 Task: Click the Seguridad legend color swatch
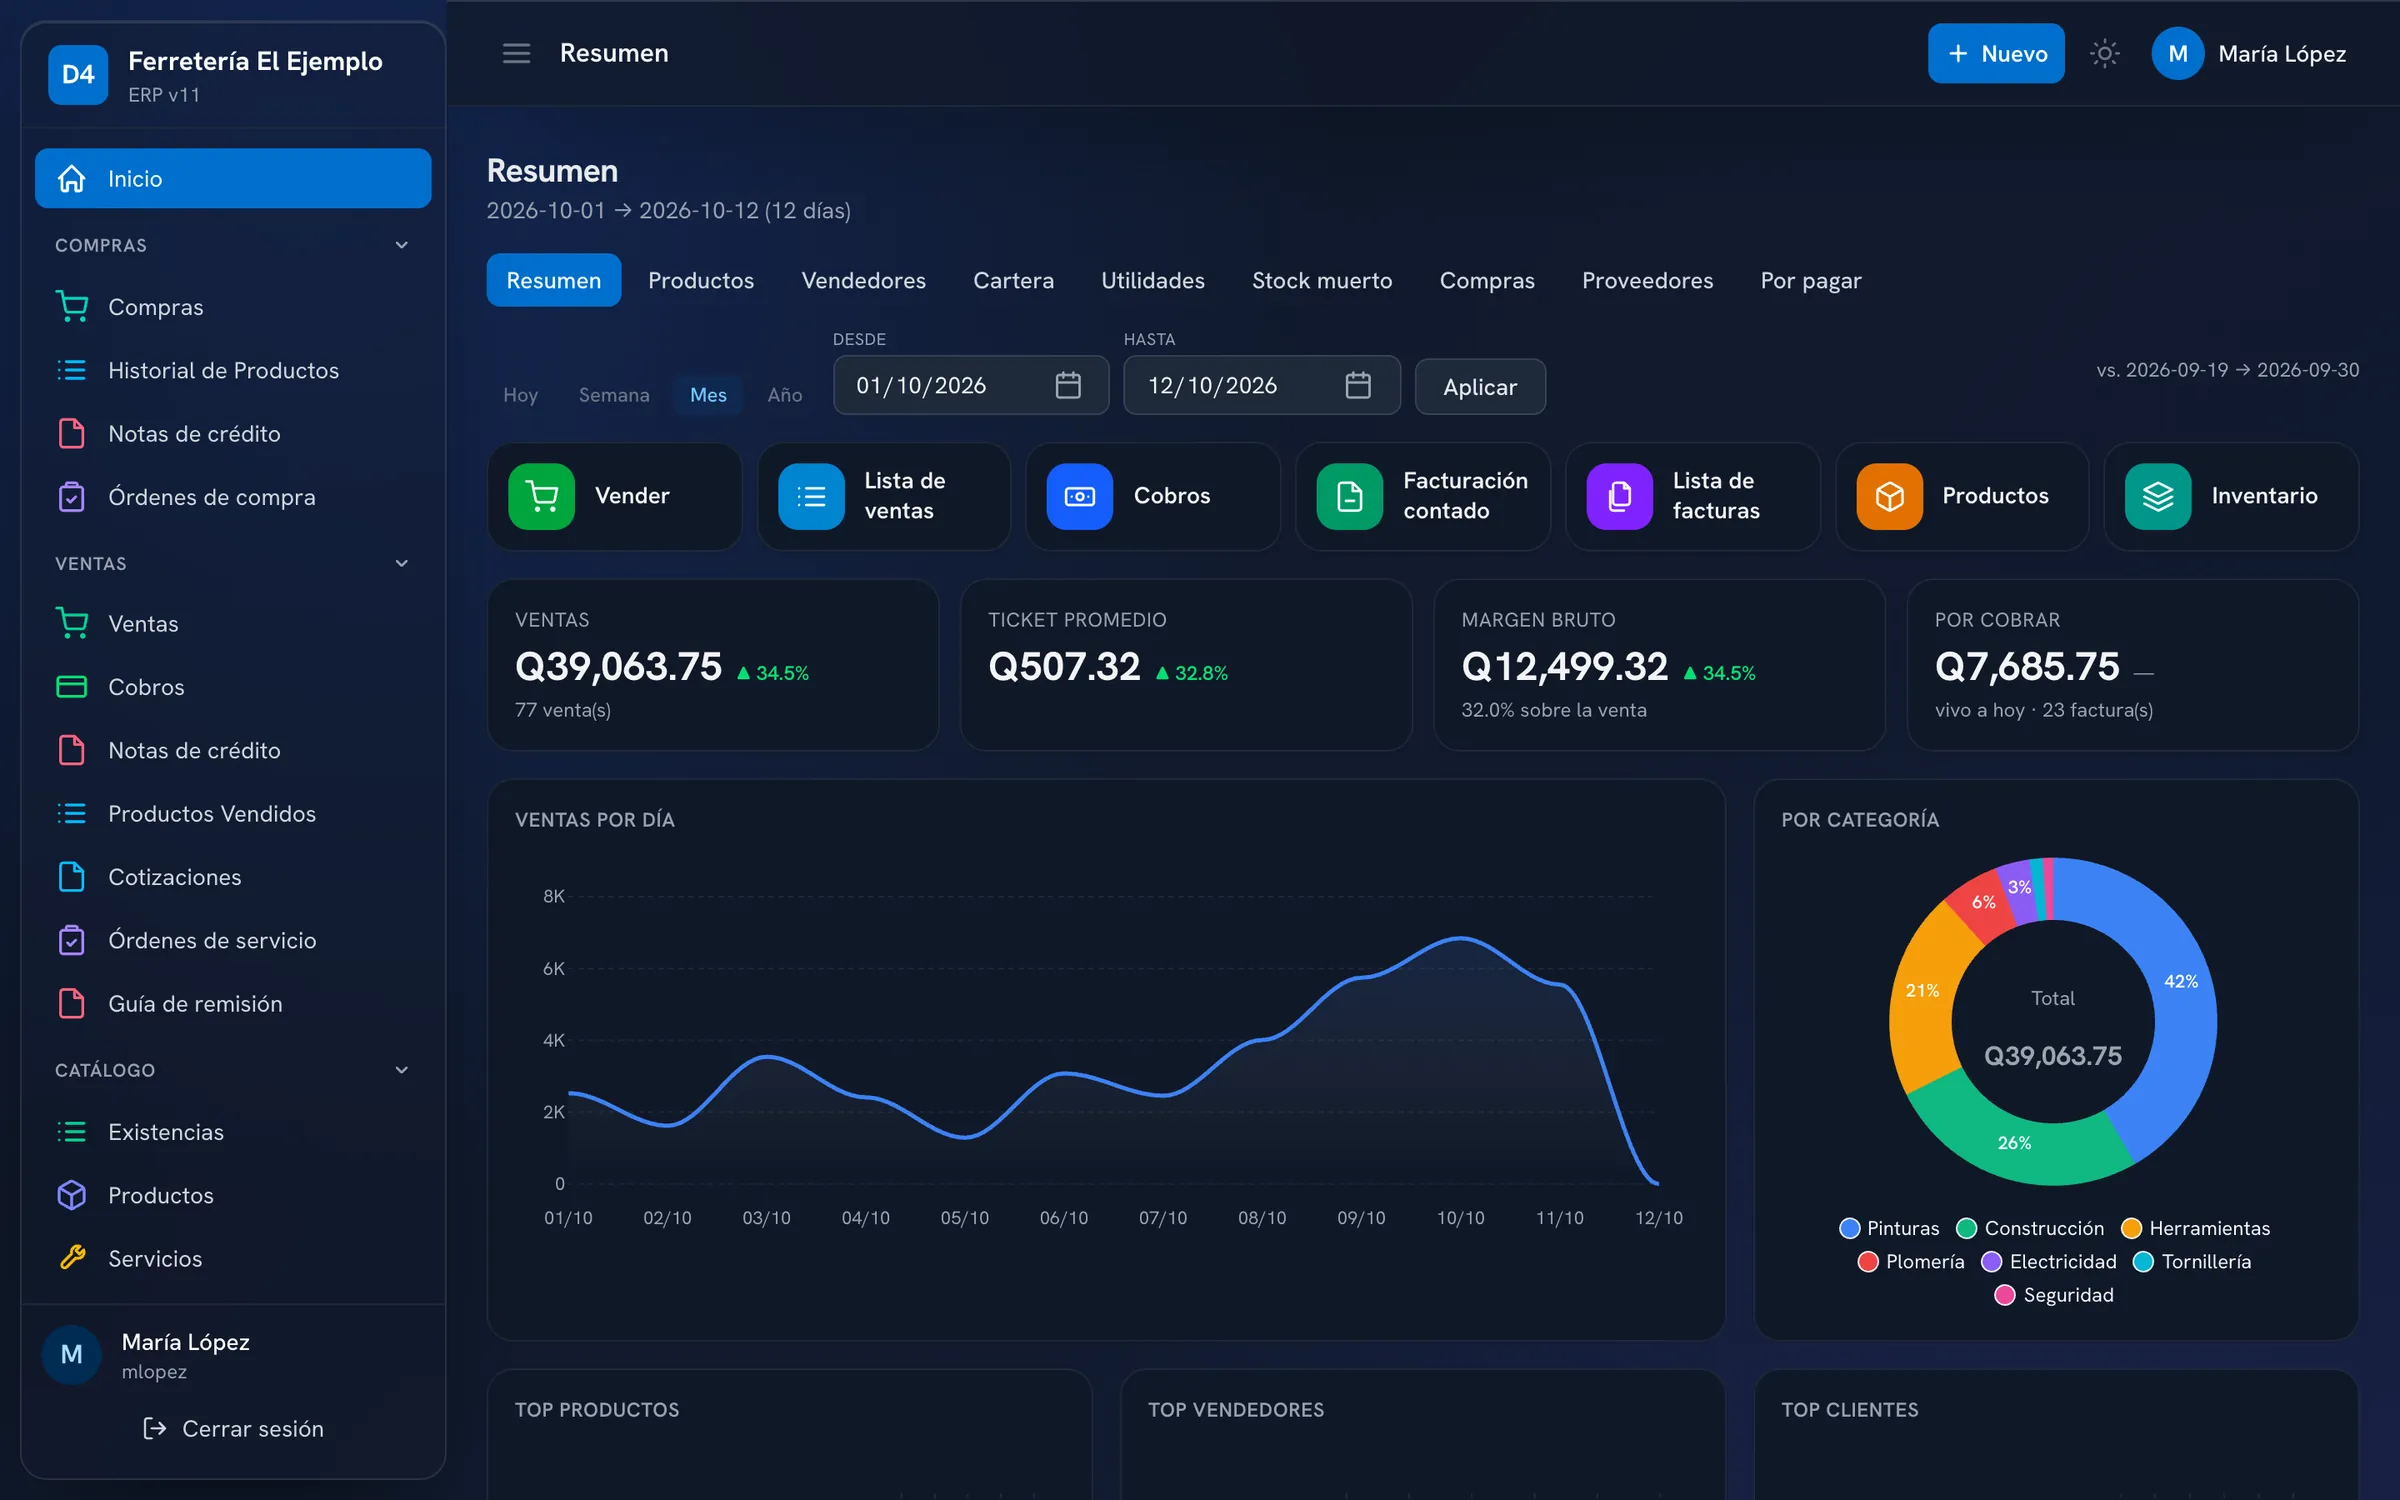click(2005, 1295)
